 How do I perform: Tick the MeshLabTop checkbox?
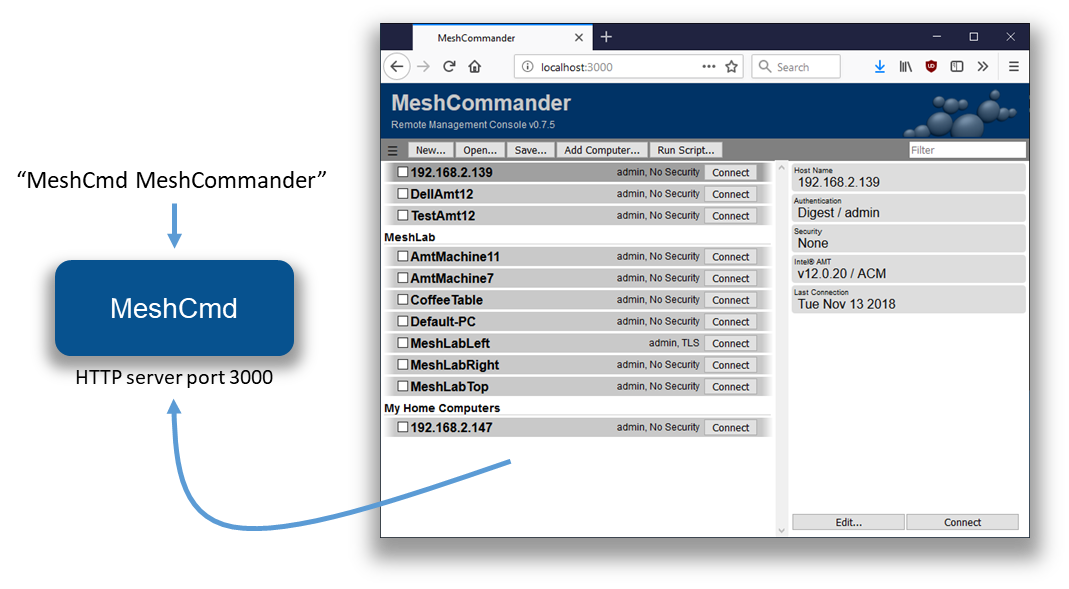[403, 386]
